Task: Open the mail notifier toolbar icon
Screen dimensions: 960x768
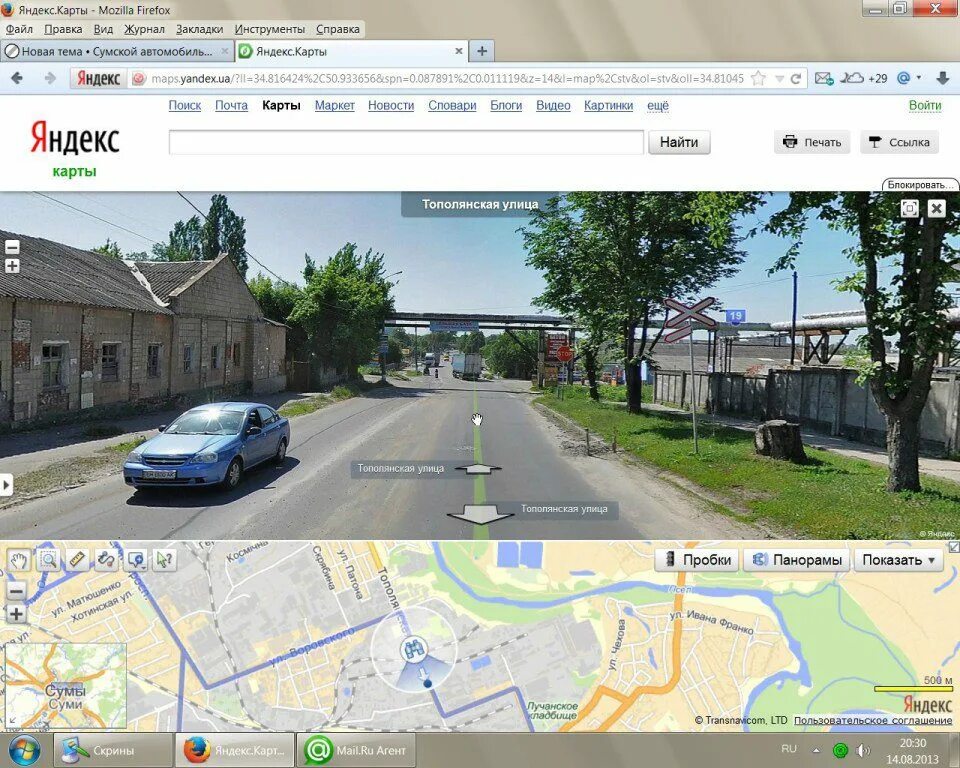Action: (823, 78)
